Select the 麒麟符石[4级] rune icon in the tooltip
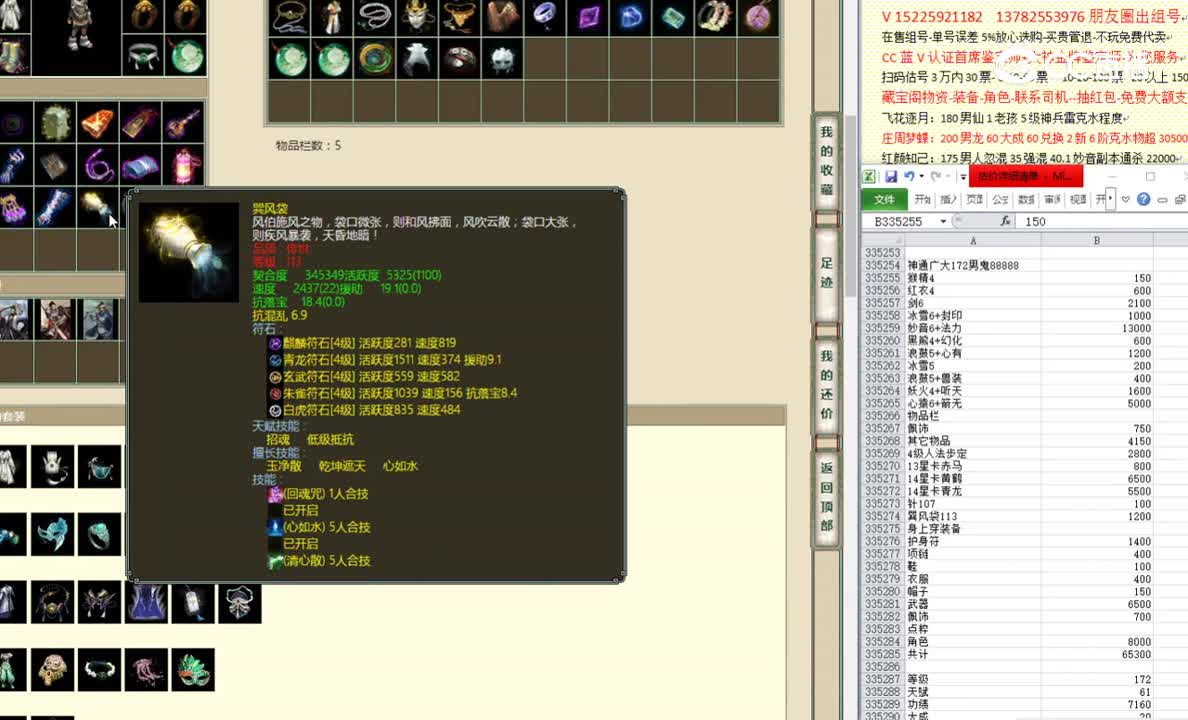The height and width of the screenshot is (720, 1188). 274,342
